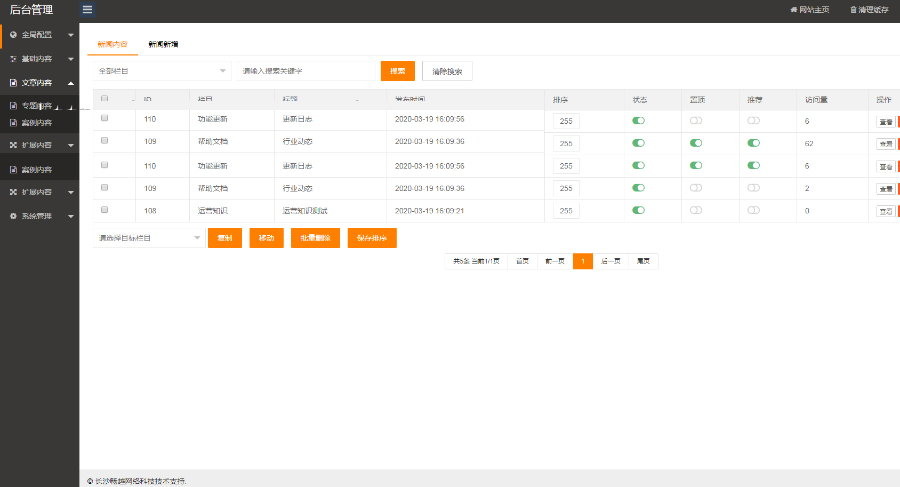This screenshot has height=487, width=900.
Task: Check the box for the ID 108 row
Action: [x=105, y=210]
